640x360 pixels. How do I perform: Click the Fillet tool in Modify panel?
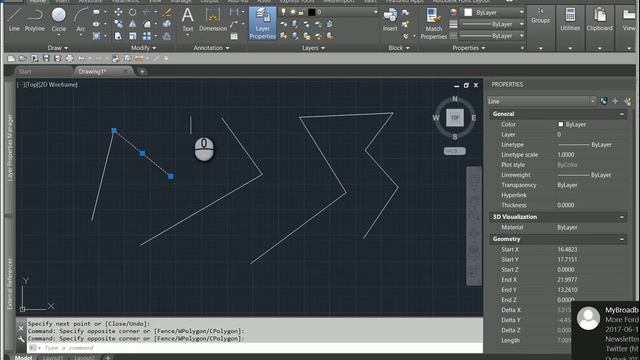147,24
